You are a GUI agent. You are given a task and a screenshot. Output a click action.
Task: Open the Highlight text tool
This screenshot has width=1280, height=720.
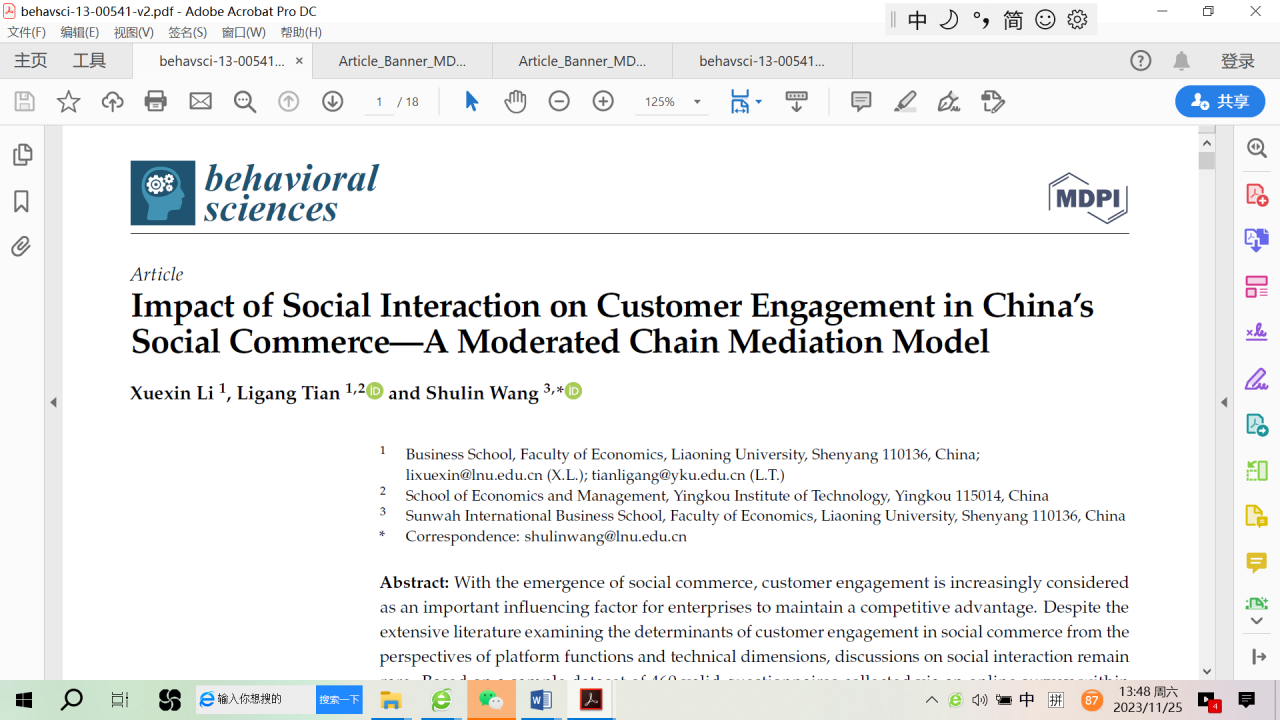(905, 101)
